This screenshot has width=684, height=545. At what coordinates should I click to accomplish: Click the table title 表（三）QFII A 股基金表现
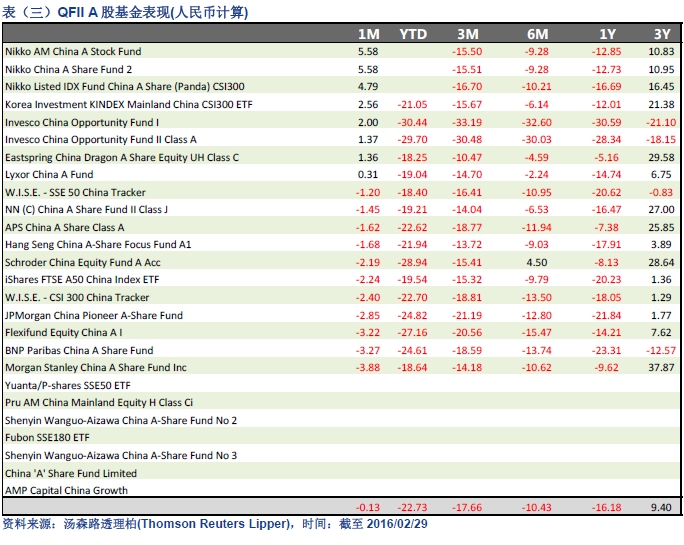(x=125, y=12)
